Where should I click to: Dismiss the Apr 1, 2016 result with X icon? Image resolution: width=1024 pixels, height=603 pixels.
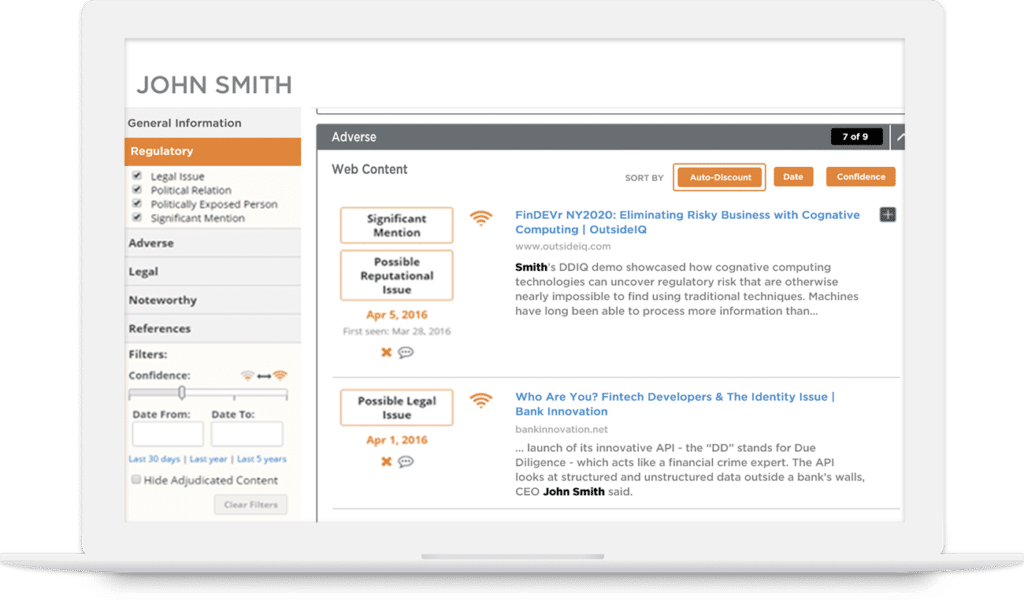tap(387, 461)
